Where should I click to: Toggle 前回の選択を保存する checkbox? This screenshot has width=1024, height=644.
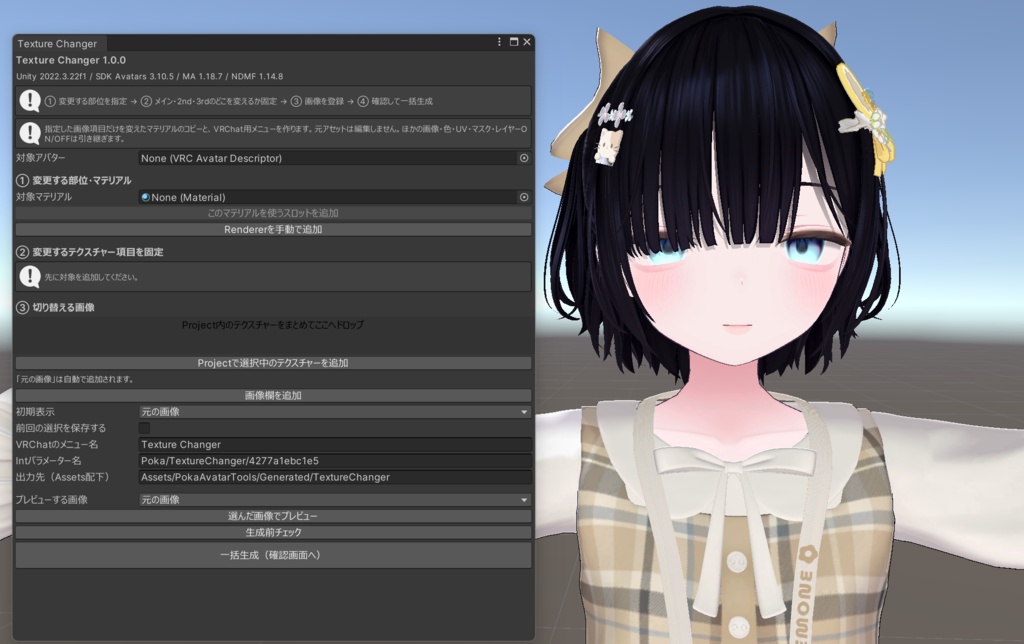pyautogui.click(x=144, y=428)
